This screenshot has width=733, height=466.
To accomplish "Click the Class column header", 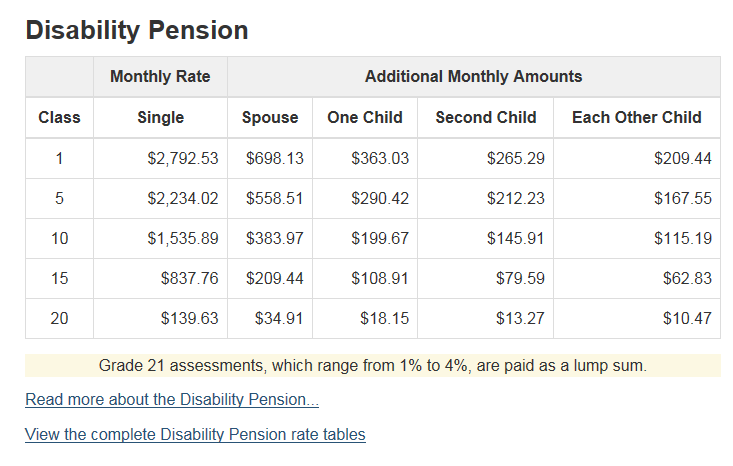I will click(x=59, y=117).
